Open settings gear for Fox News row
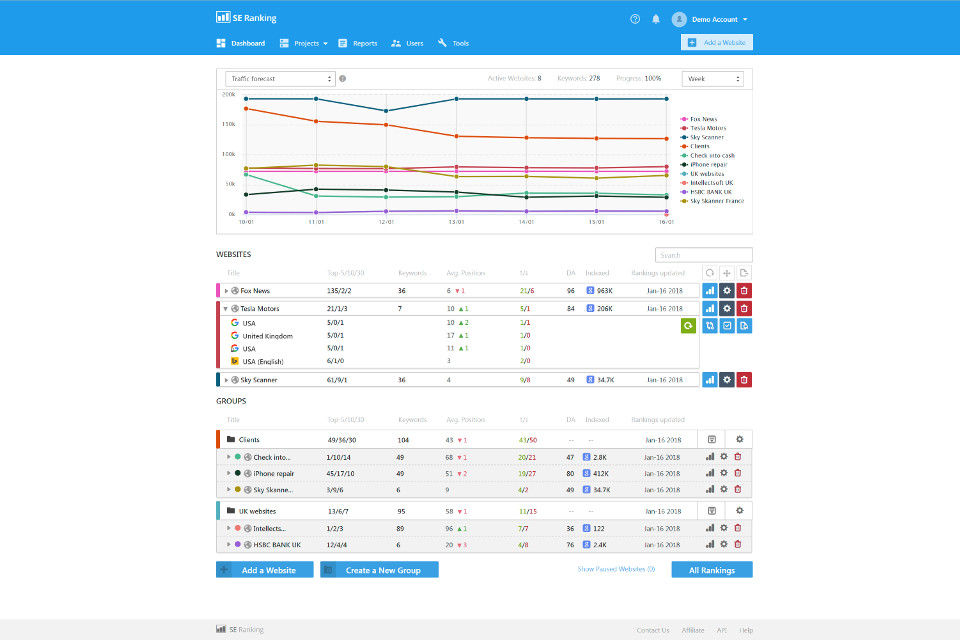This screenshot has width=960, height=640. pyautogui.click(x=727, y=291)
